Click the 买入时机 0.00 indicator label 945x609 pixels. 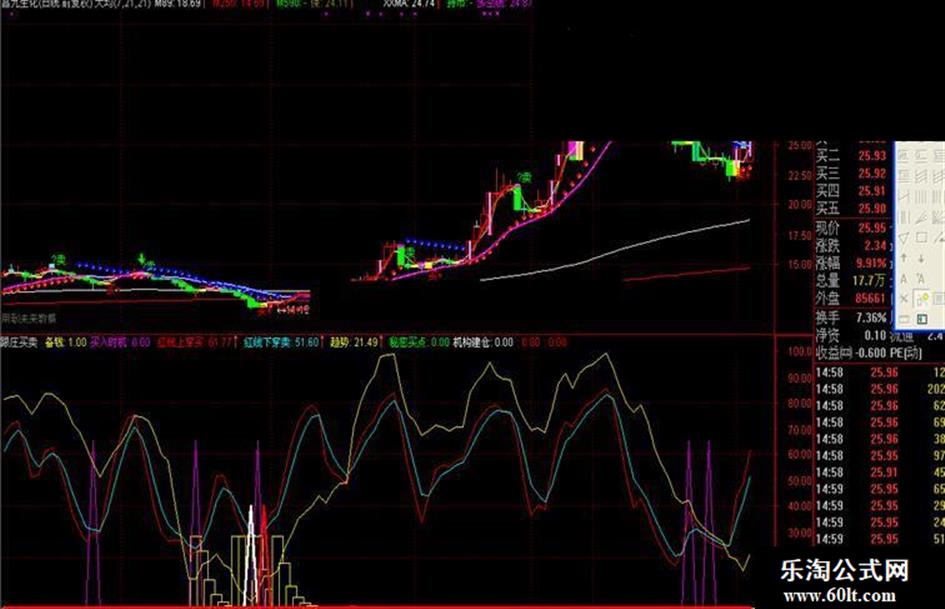pyautogui.click(x=120, y=342)
